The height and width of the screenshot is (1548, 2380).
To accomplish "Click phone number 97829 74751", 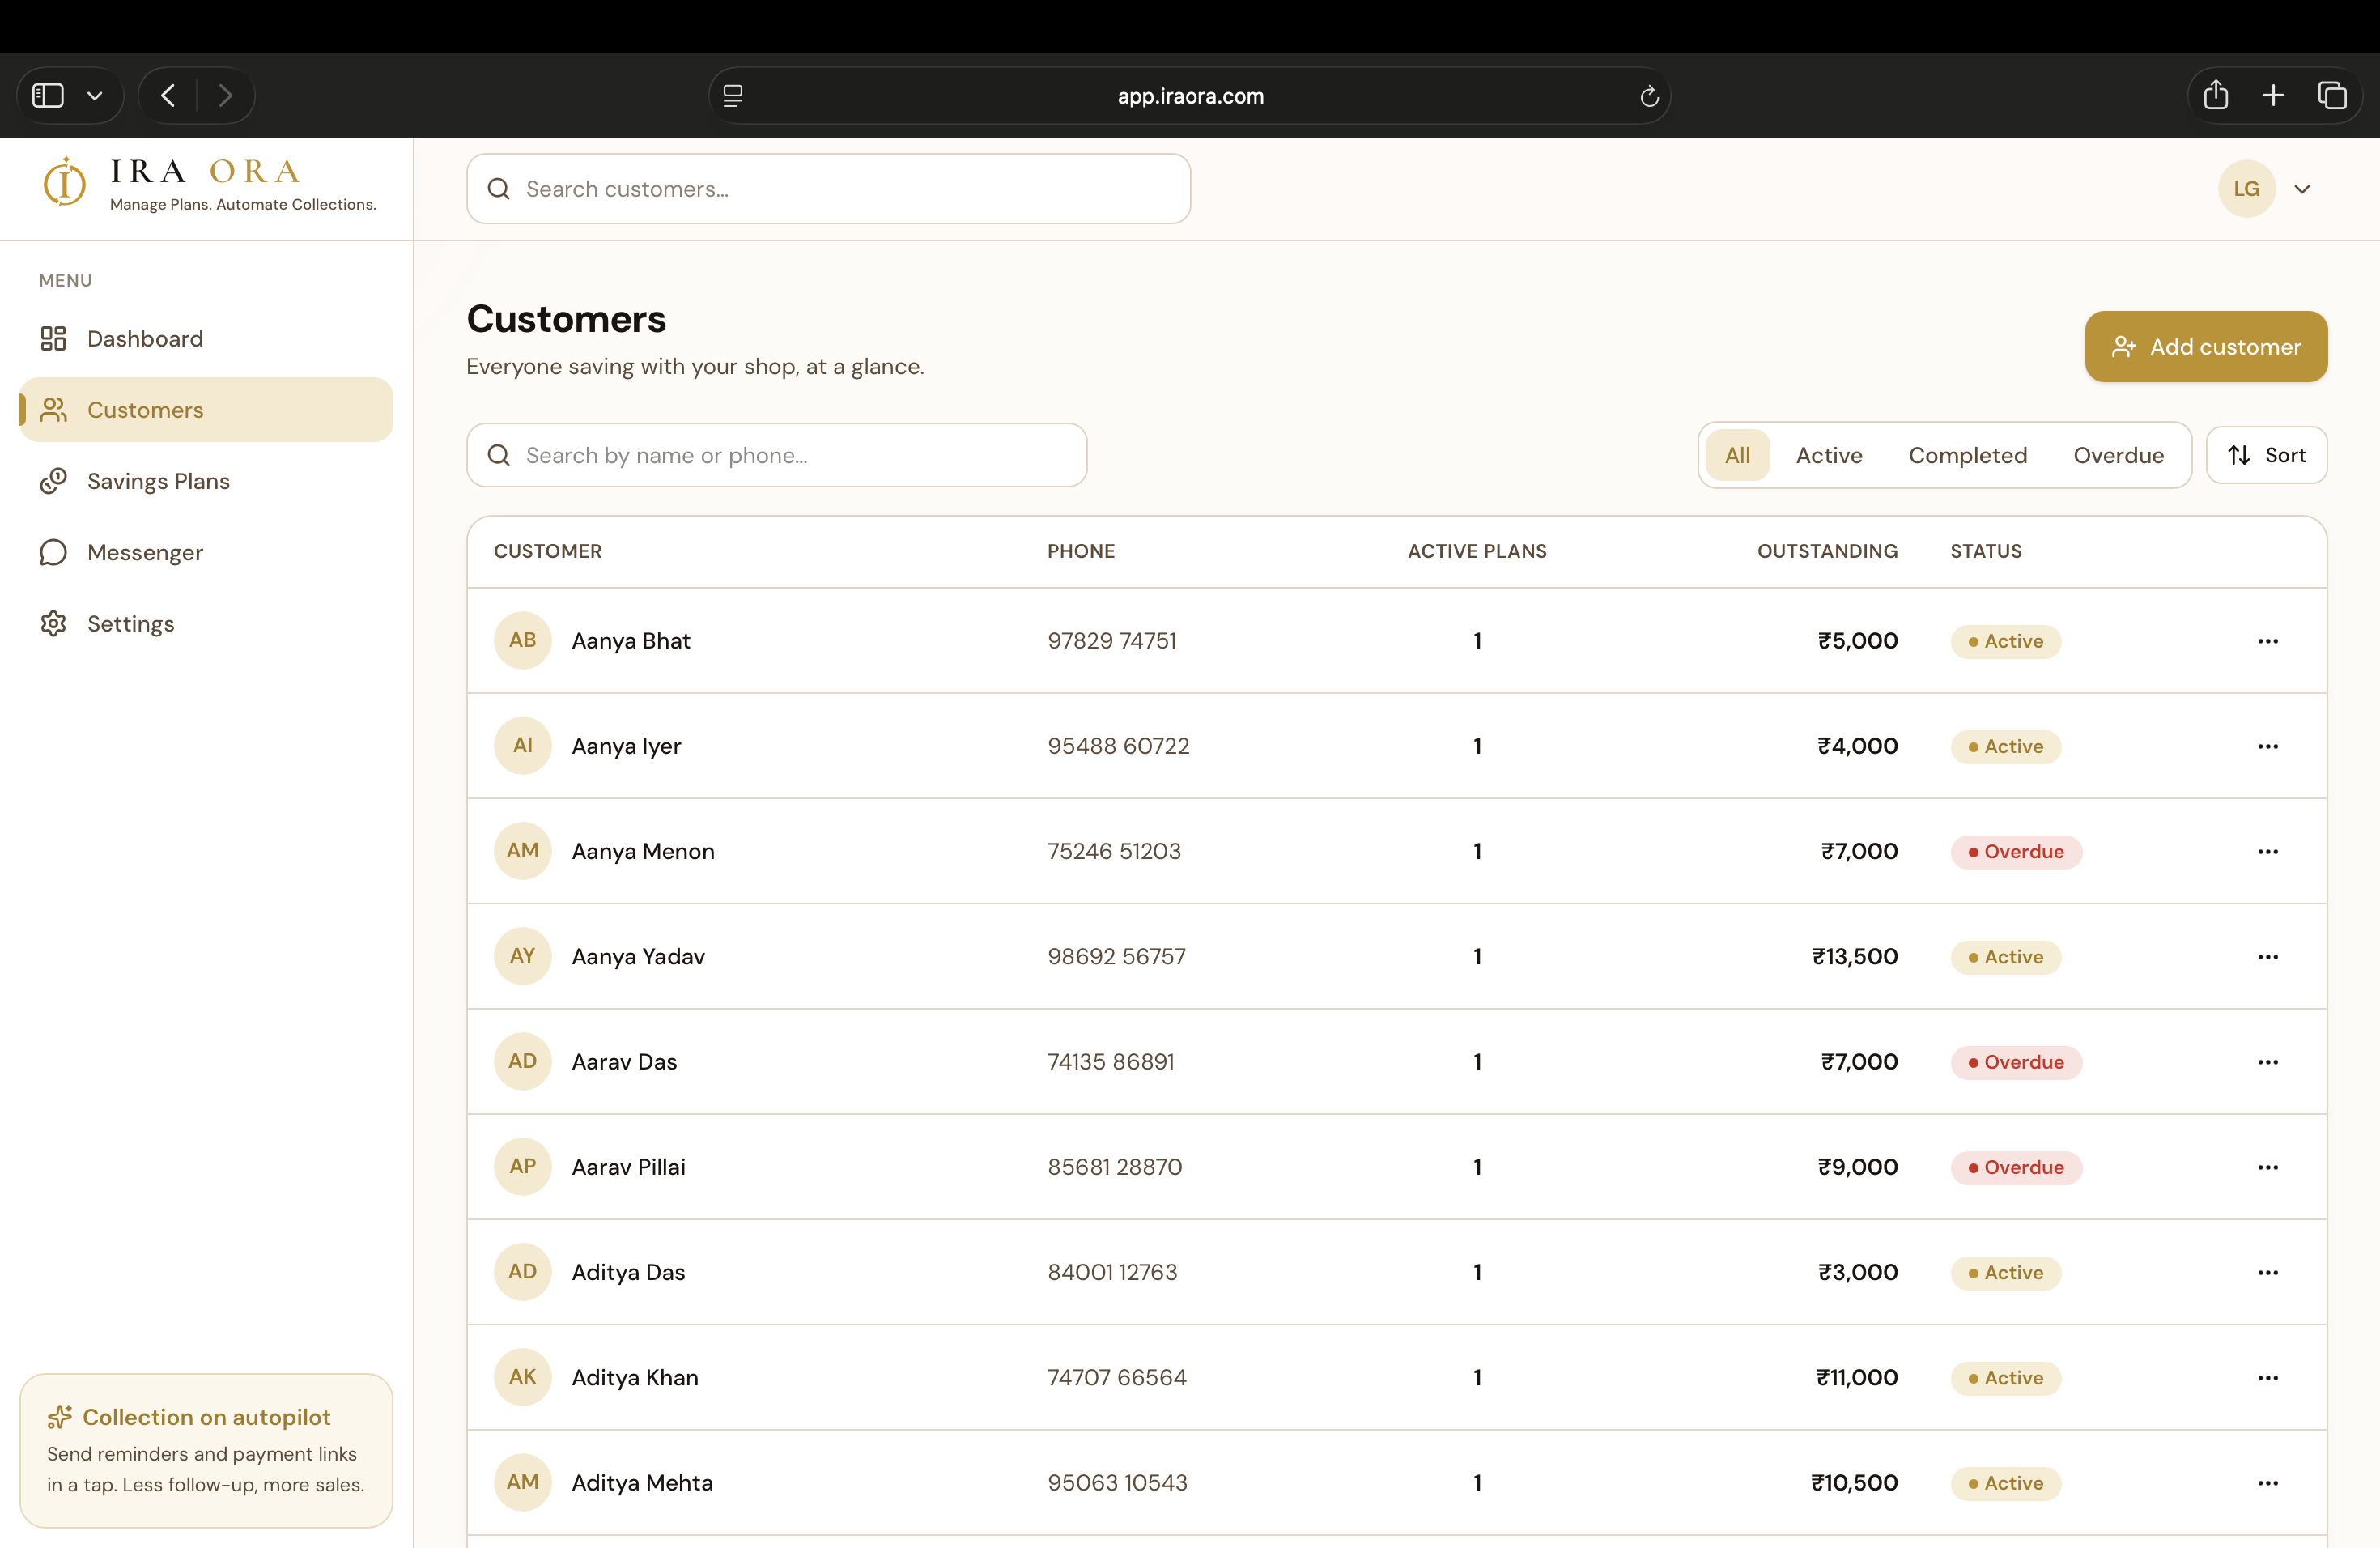I will [1112, 641].
